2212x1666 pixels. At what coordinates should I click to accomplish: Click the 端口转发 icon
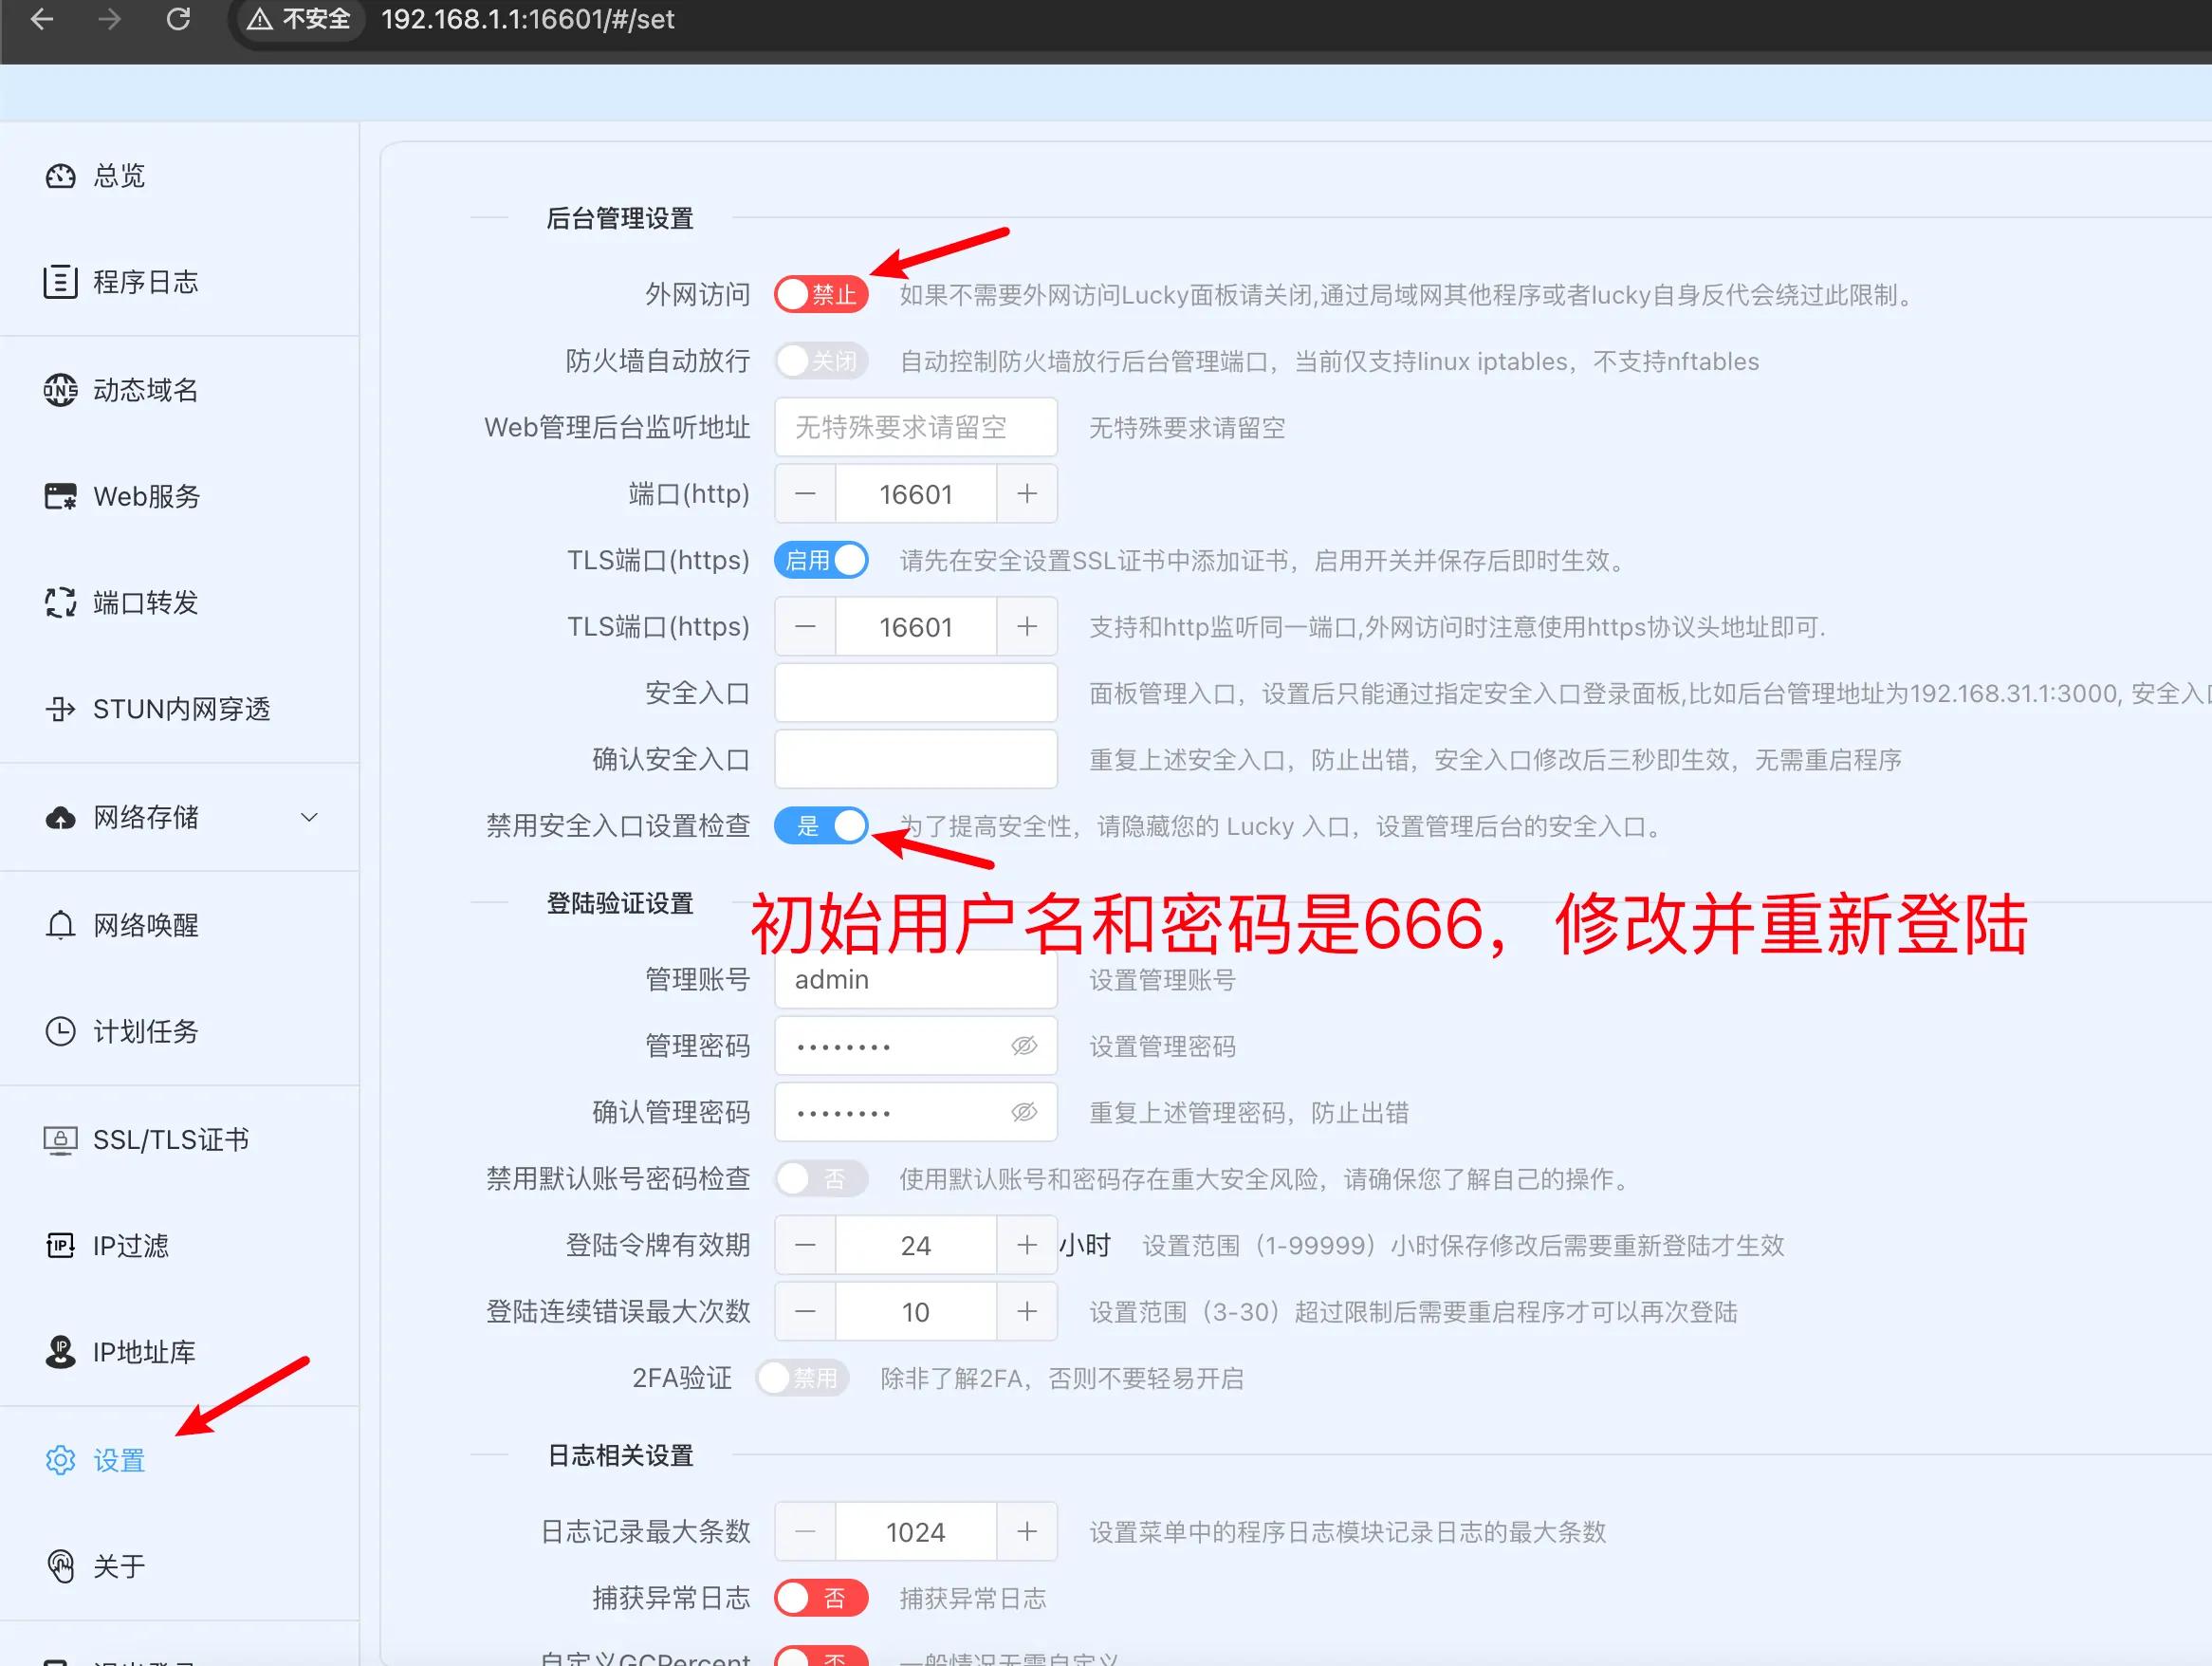[60, 602]
